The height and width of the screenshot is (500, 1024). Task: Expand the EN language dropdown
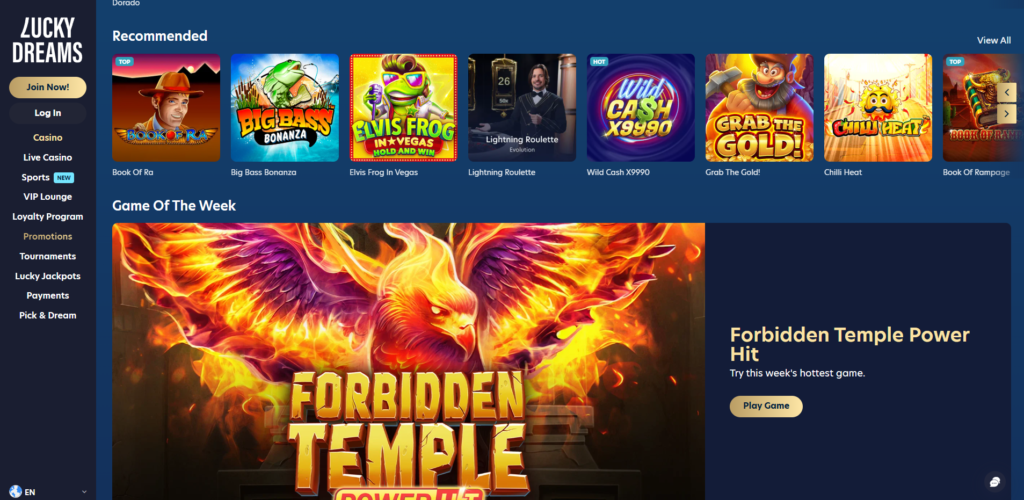click(48, 492)
